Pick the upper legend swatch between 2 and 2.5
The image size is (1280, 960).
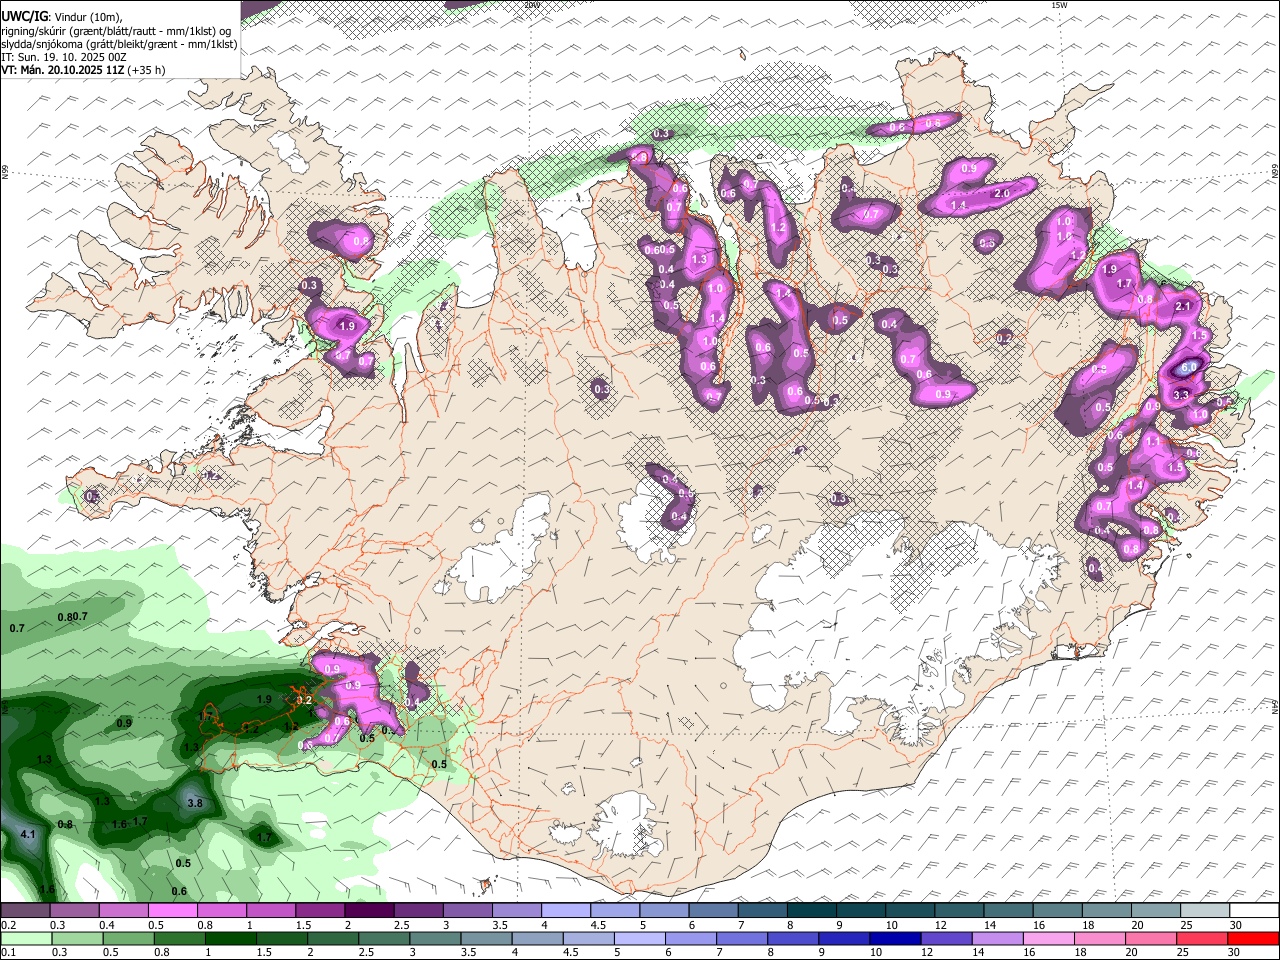point(368,911)
